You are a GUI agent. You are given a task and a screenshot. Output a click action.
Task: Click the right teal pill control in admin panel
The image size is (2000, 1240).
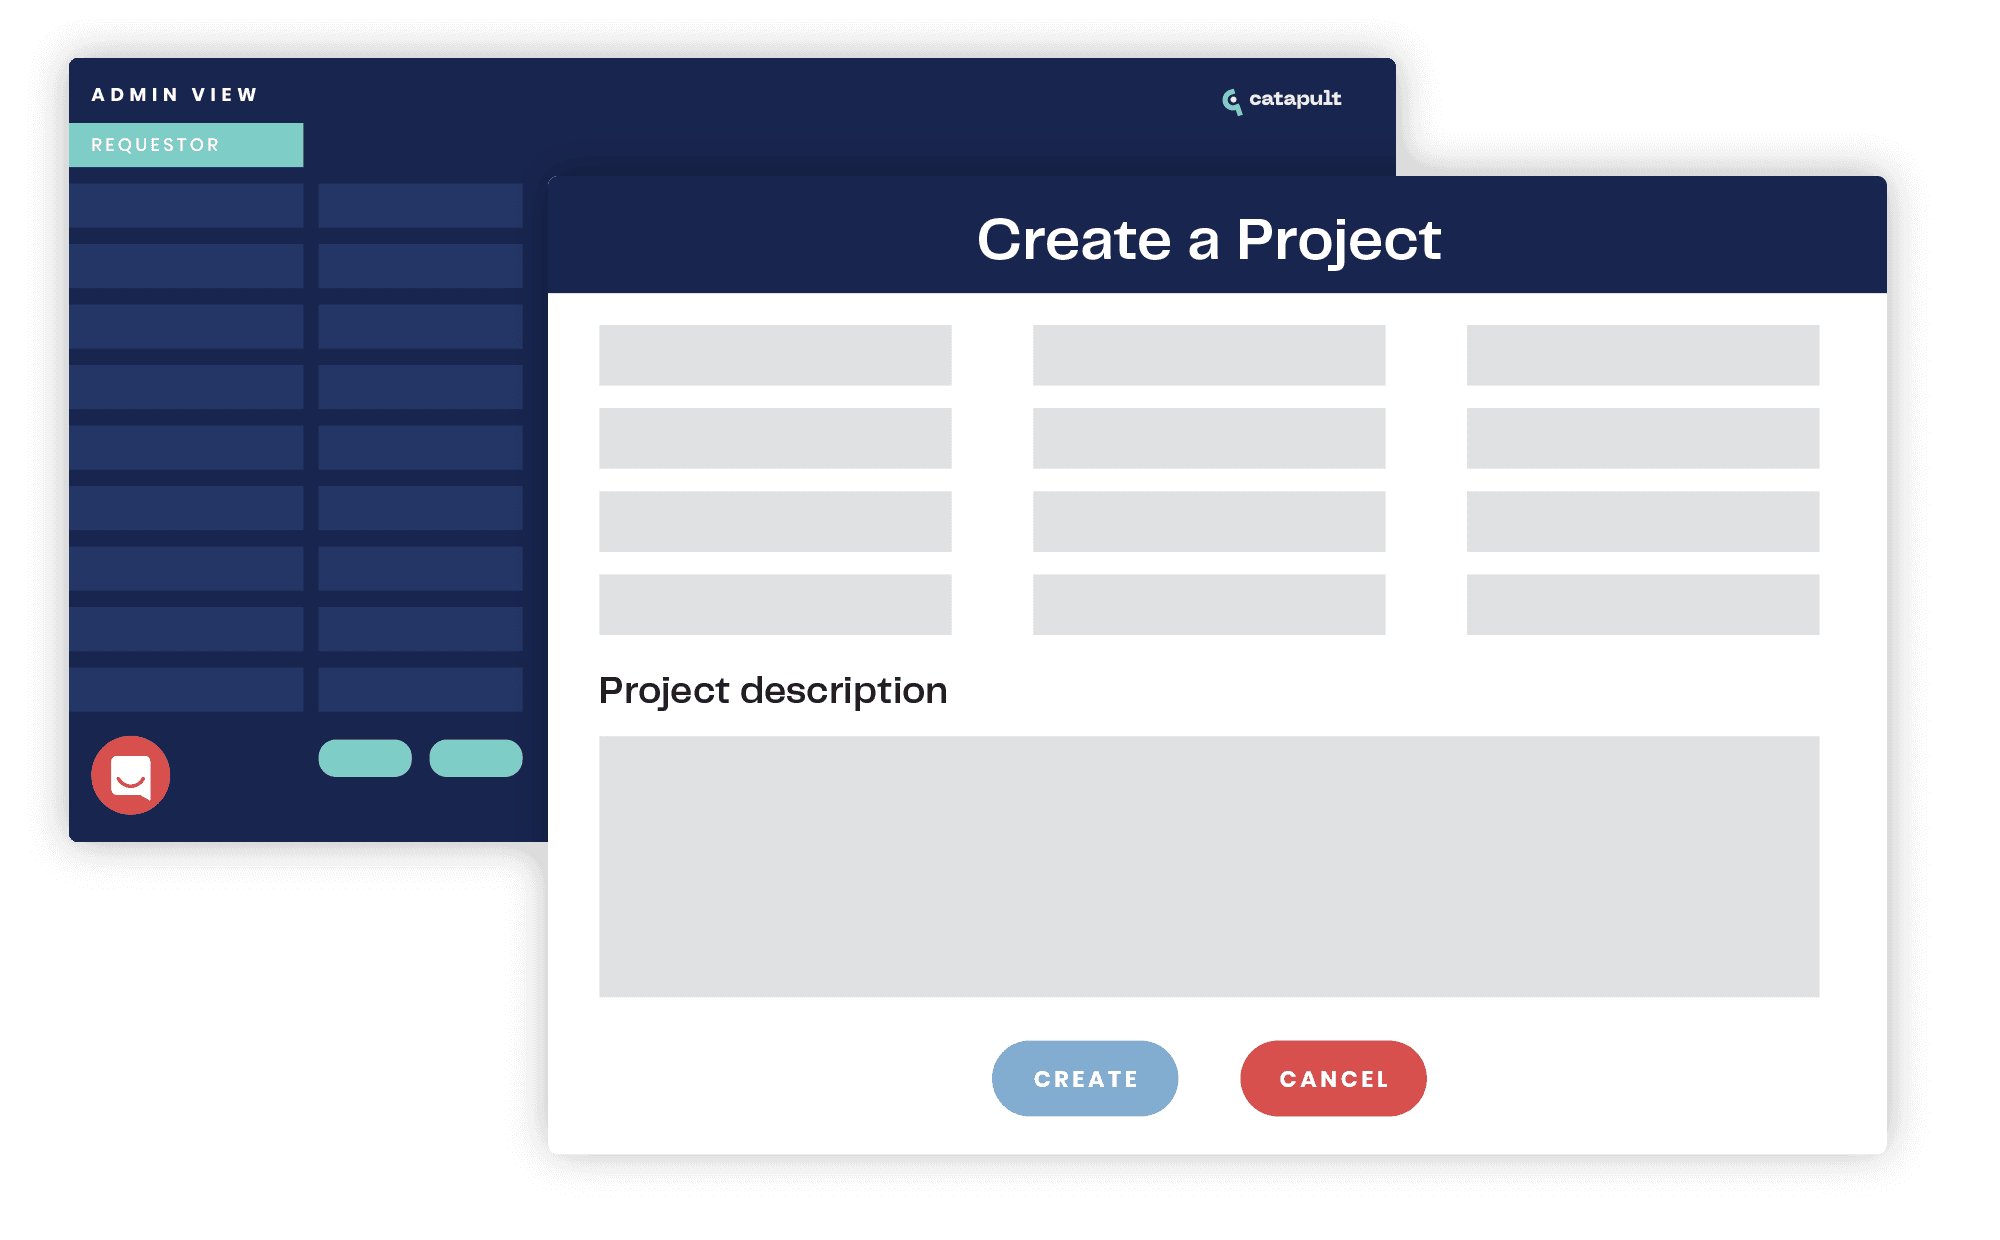tap(477, 758)
